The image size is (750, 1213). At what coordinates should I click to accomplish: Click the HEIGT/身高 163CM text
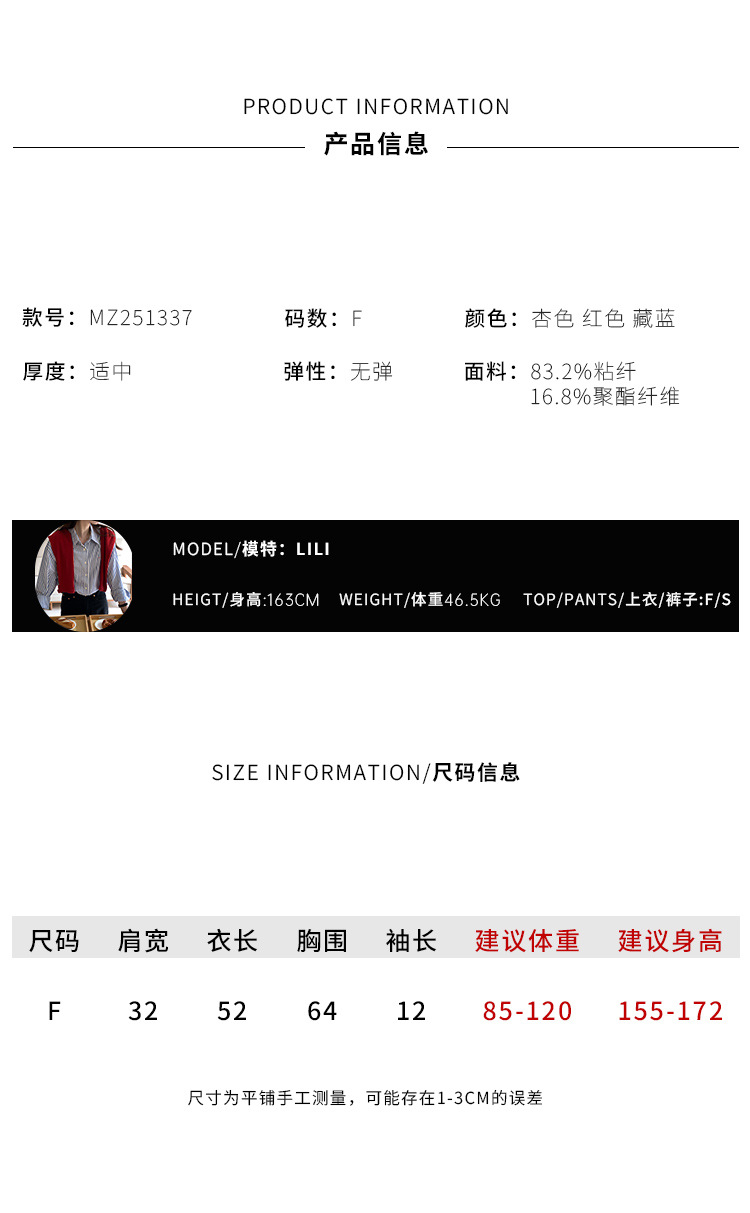[x=246, y=600]
